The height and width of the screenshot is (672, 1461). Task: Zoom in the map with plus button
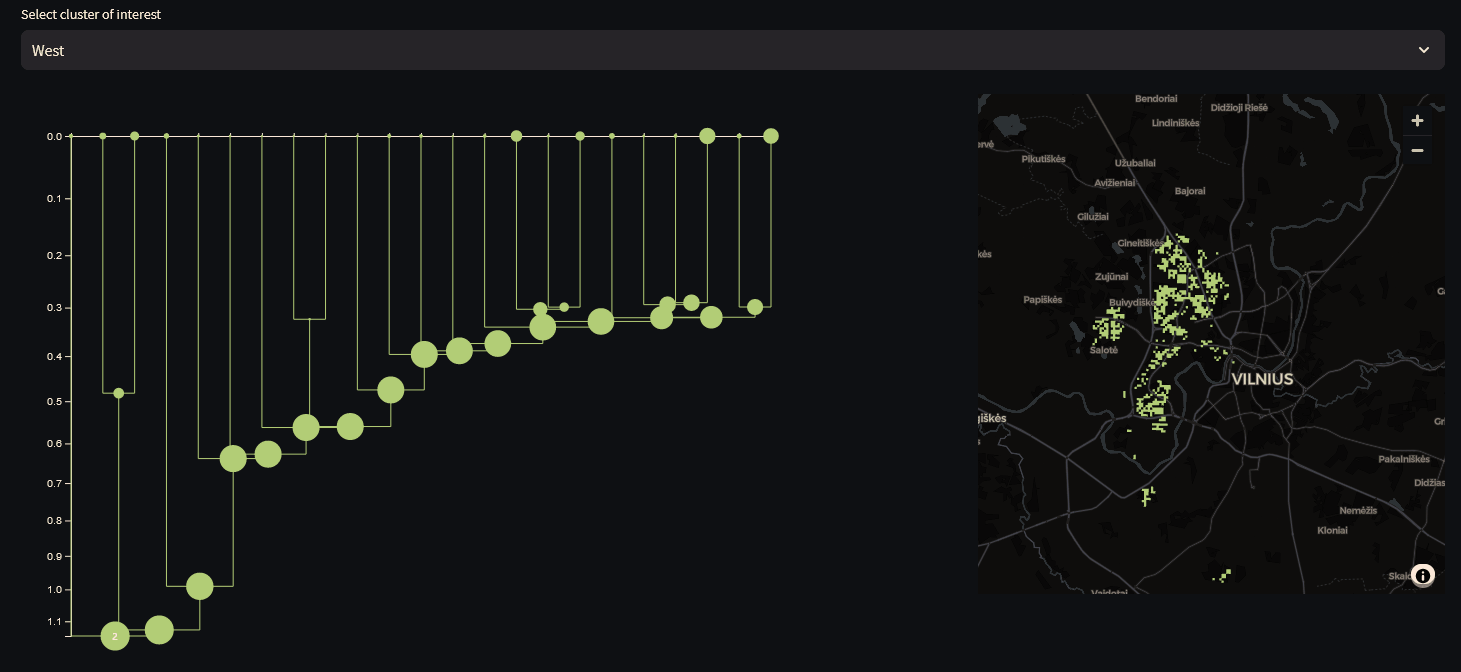pos(1417,121)
